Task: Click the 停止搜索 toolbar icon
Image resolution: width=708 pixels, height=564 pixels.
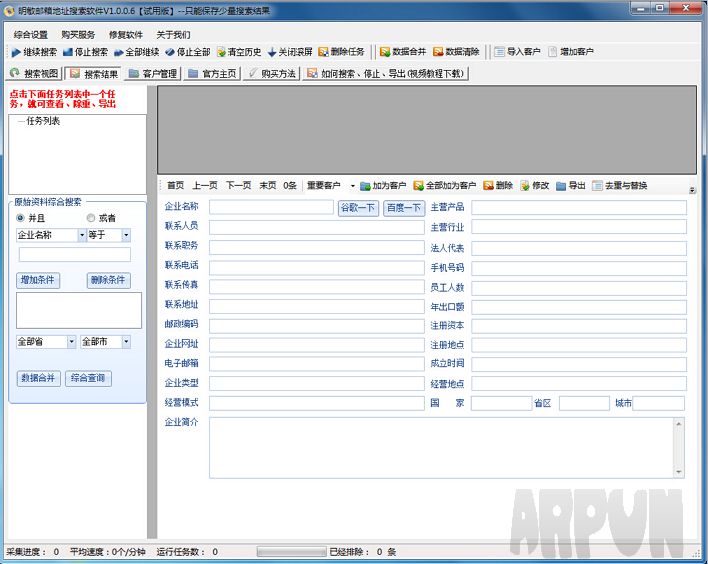Action: (x=68, y=52)
